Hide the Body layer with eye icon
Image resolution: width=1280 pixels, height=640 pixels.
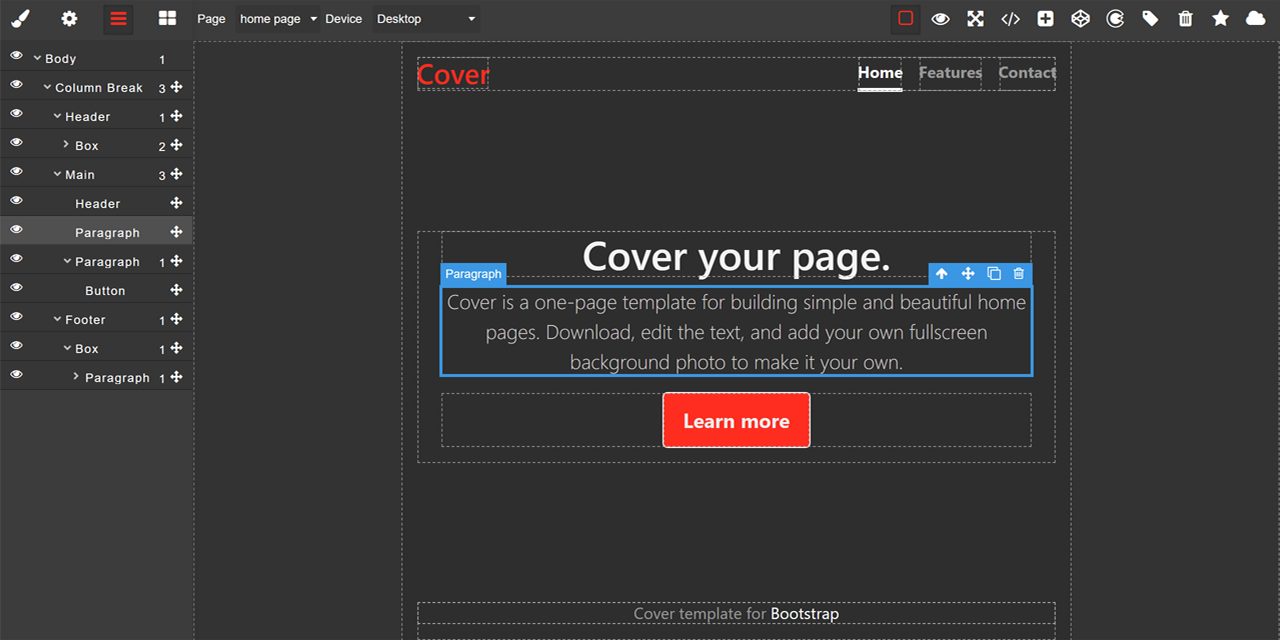point(16,57)
